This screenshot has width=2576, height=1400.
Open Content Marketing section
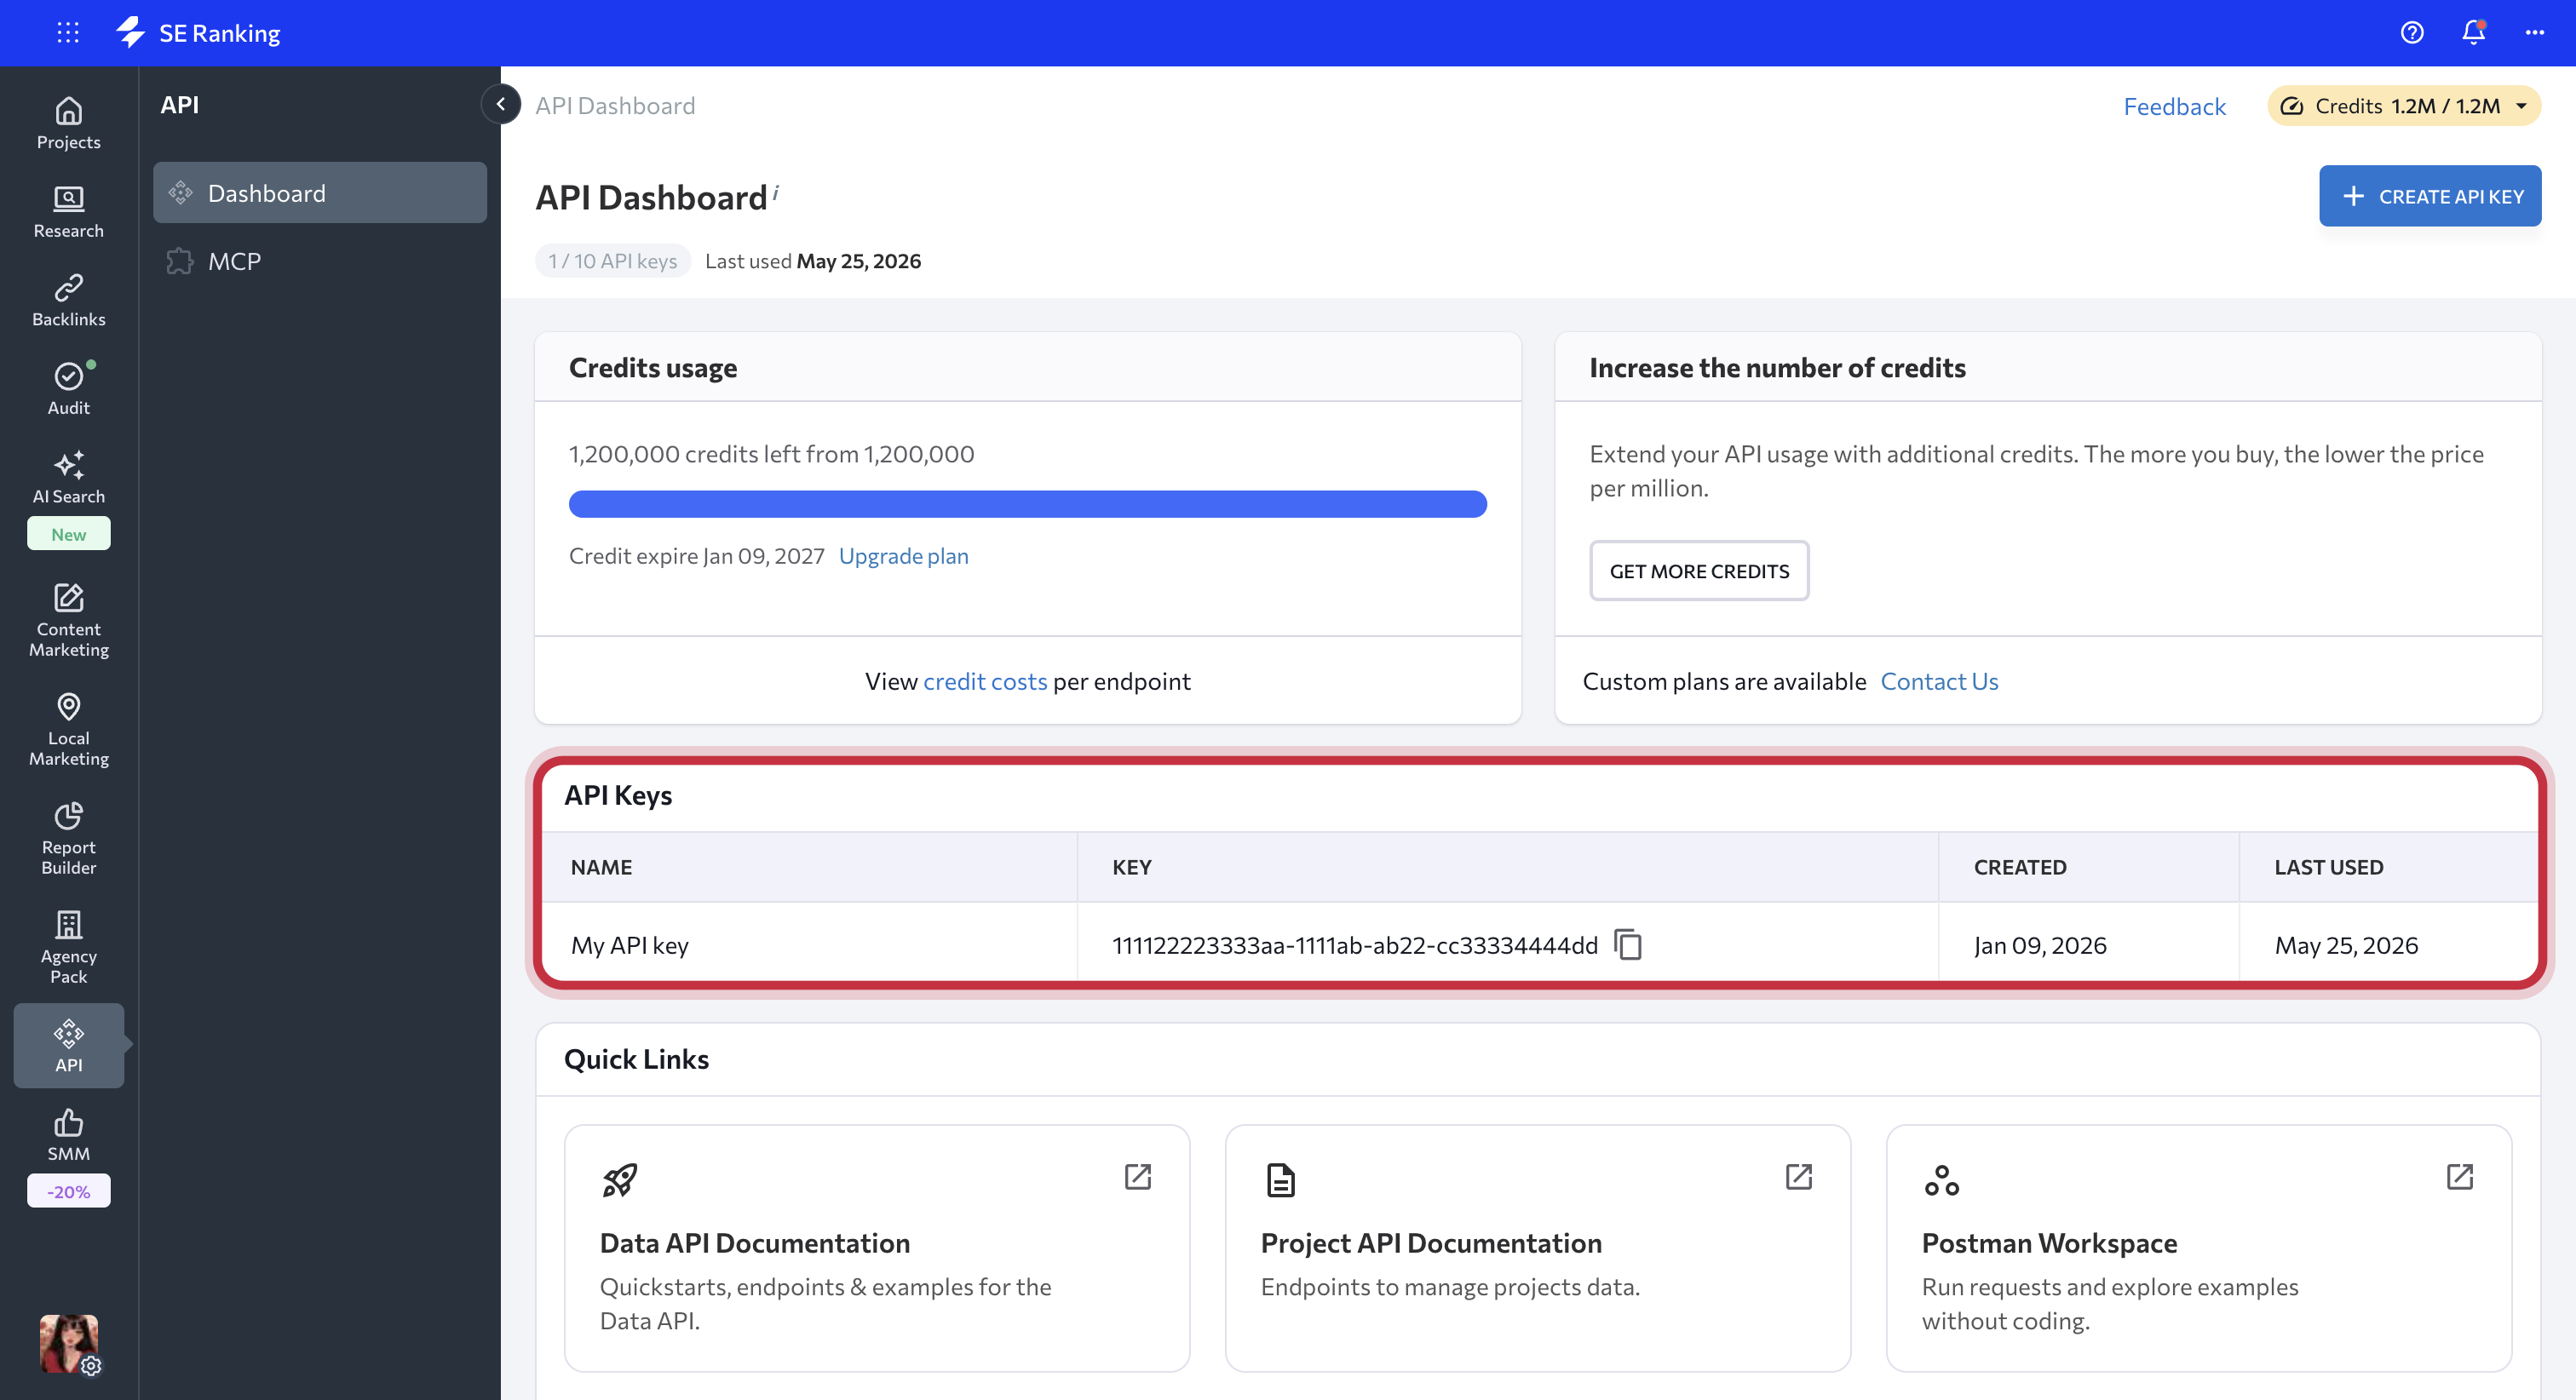point(68,620)
